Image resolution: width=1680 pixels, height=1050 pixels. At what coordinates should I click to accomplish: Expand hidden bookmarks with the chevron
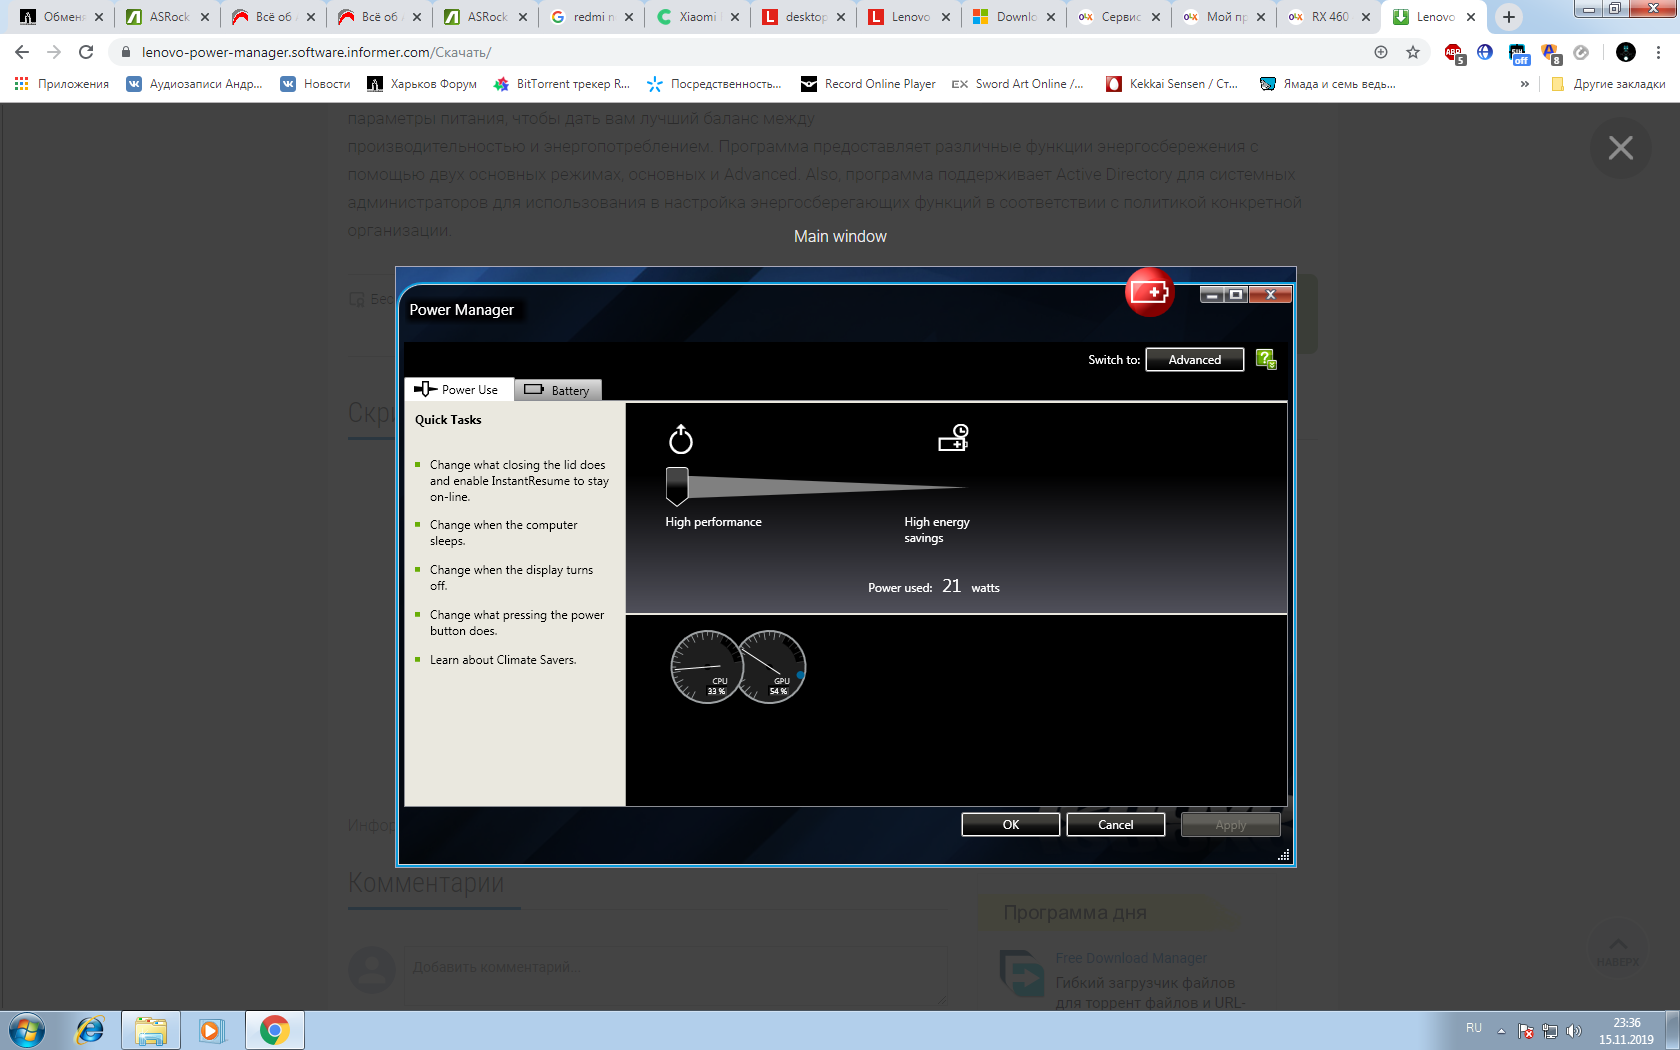pos(1524,84)
